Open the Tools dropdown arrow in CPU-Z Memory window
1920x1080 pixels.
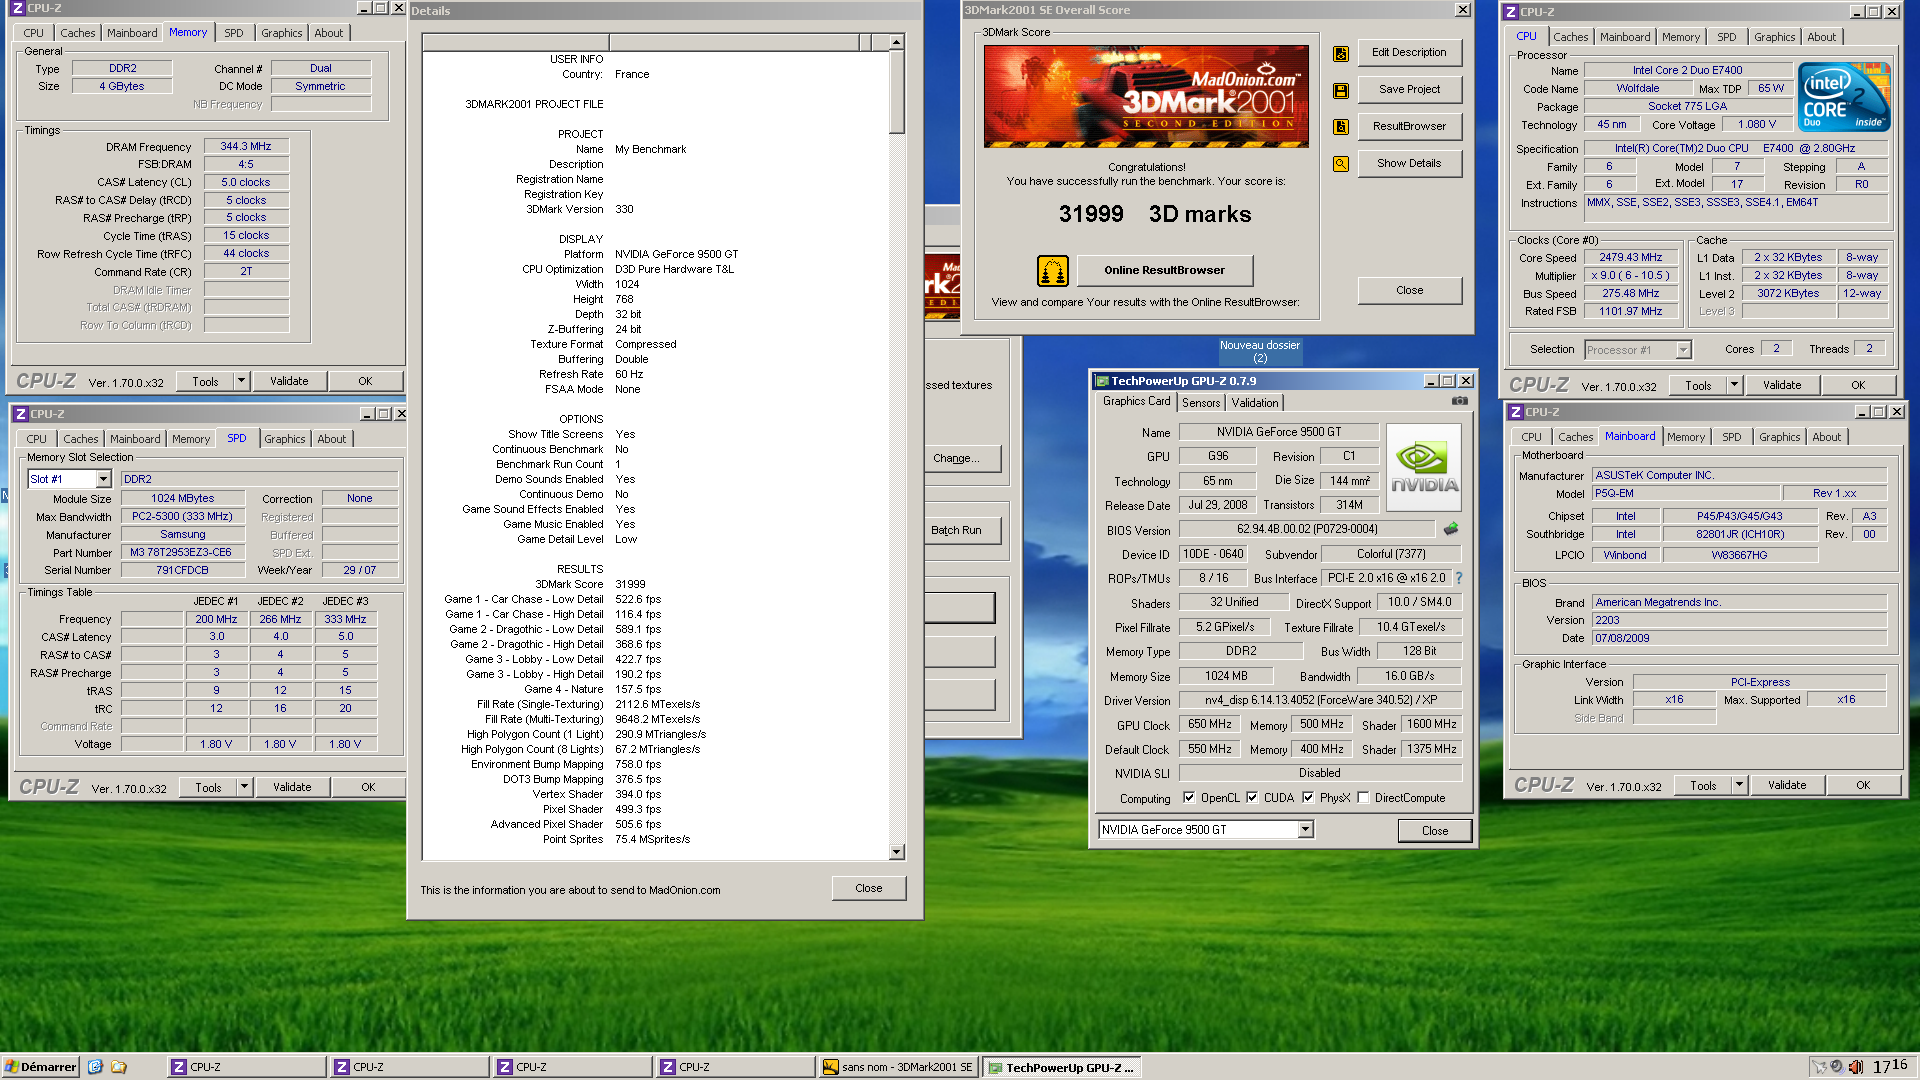click(241, 381)
